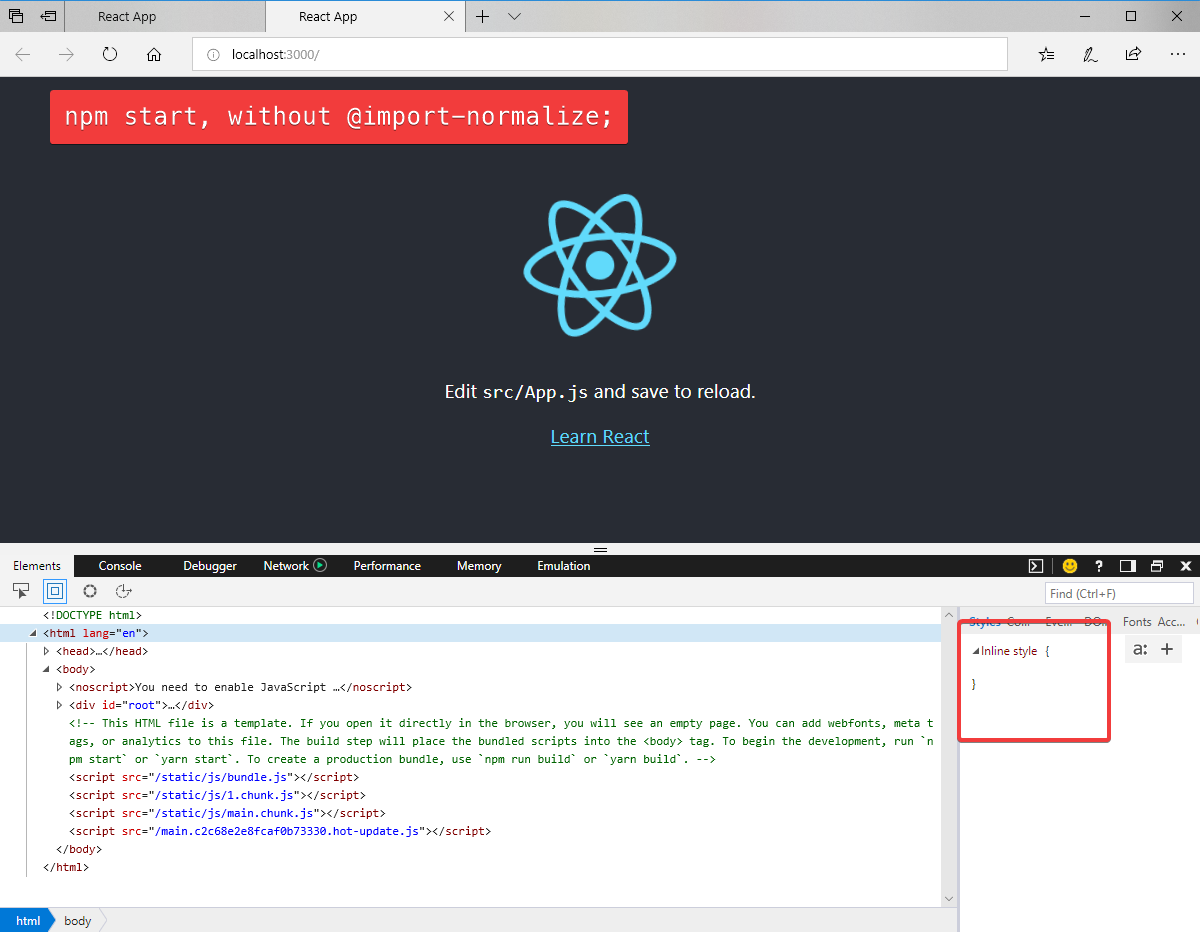Open the tab previews chevron
Screen dimensions: 1200x932
click(x=514, y=16)
